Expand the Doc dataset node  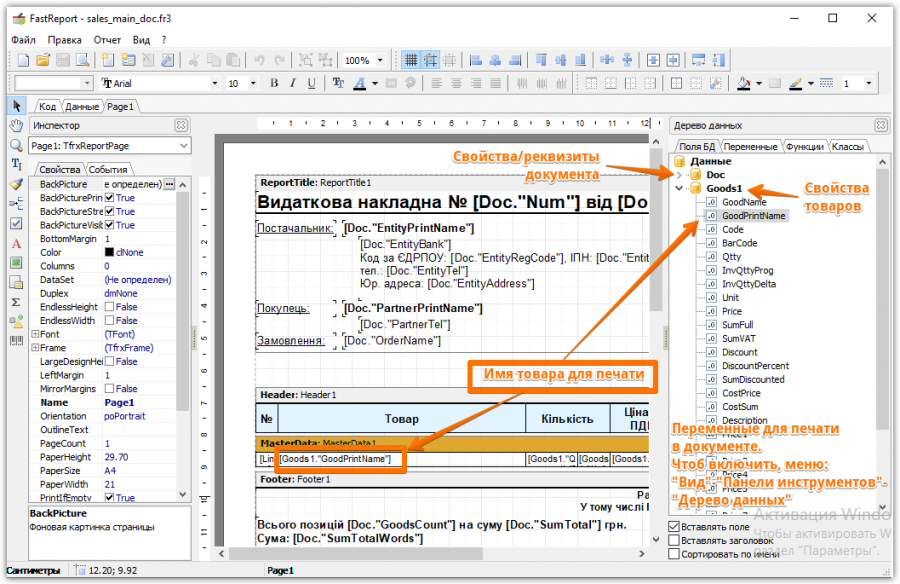pyautogui.click(x=680, y=175)
